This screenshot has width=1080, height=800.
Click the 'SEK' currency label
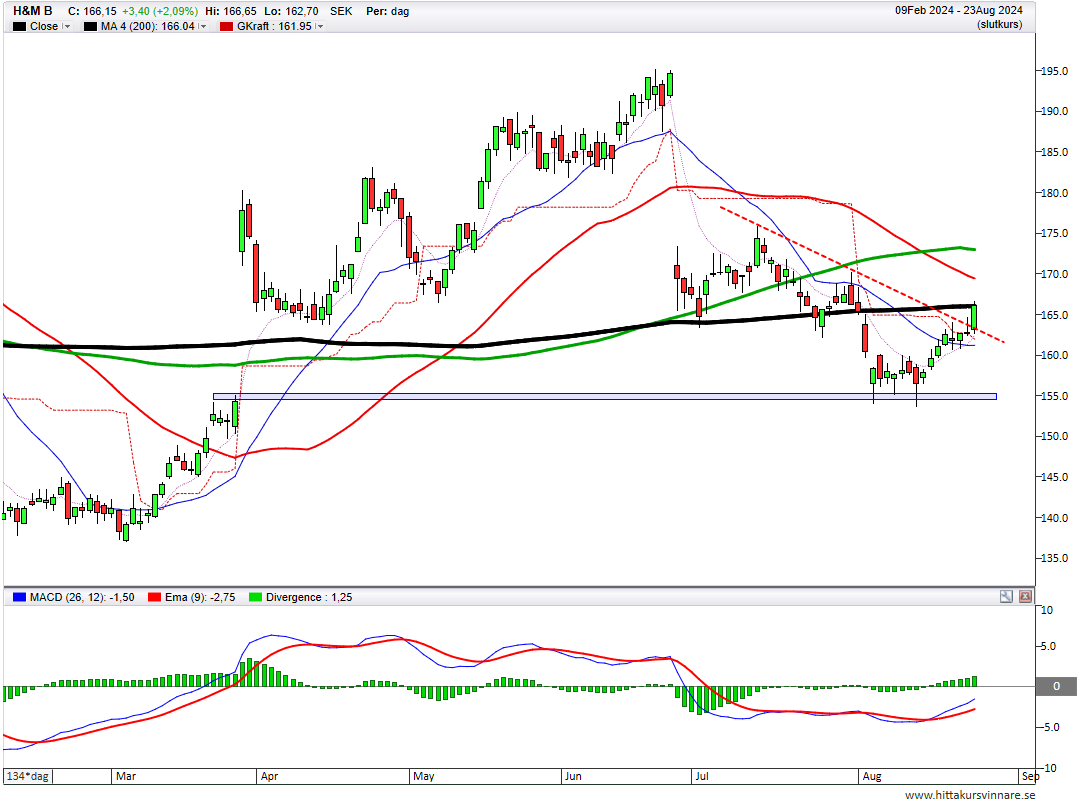[x=341, y=11]
